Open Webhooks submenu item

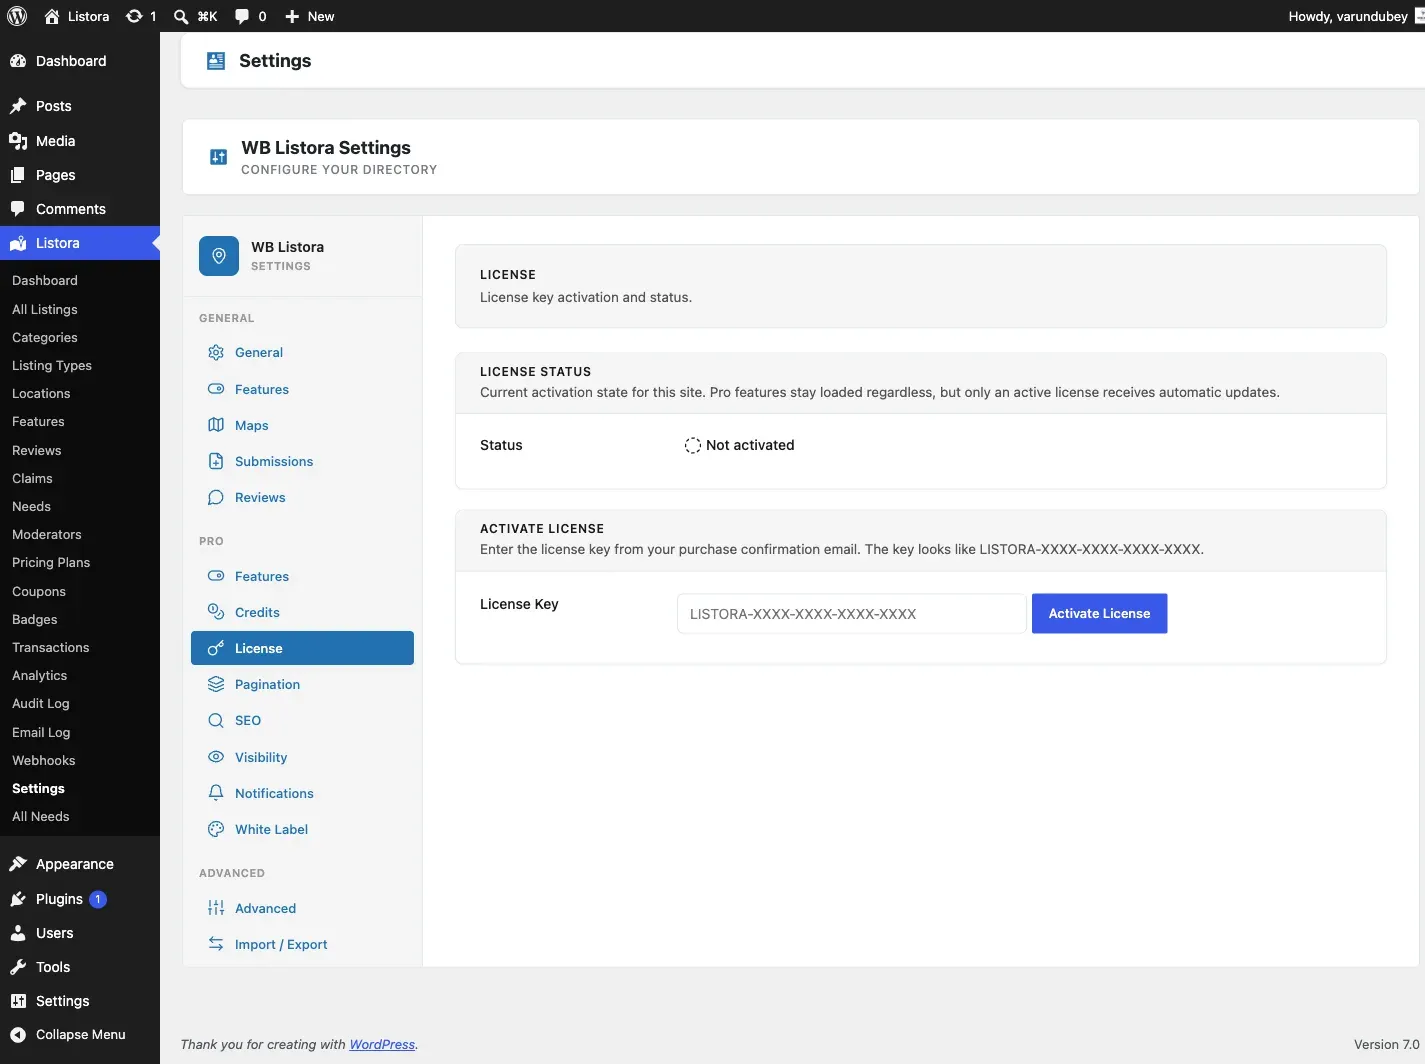click(x=44, y=760)
